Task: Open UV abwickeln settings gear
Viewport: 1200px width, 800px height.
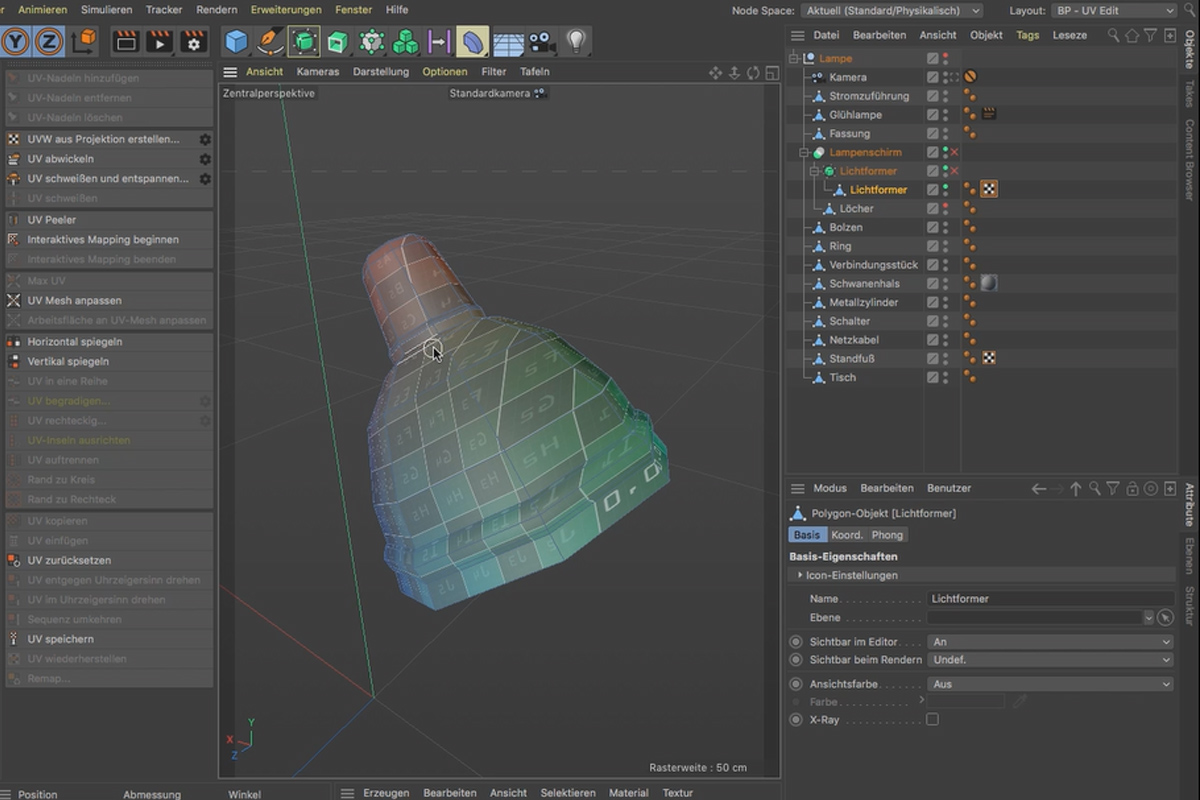Action: pos(205,159)
